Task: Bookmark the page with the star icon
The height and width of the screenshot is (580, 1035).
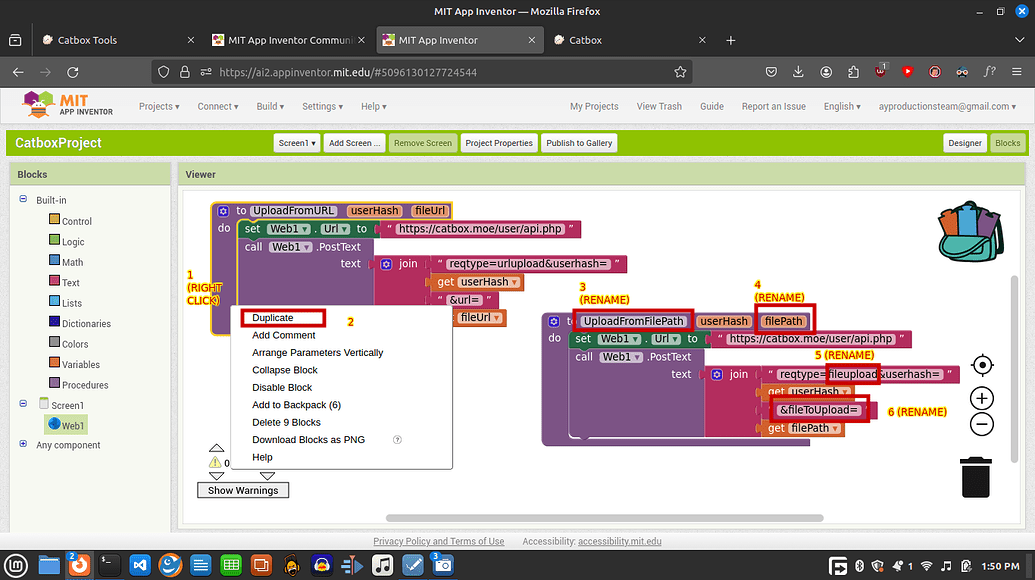Action: [x=679, y=72]
